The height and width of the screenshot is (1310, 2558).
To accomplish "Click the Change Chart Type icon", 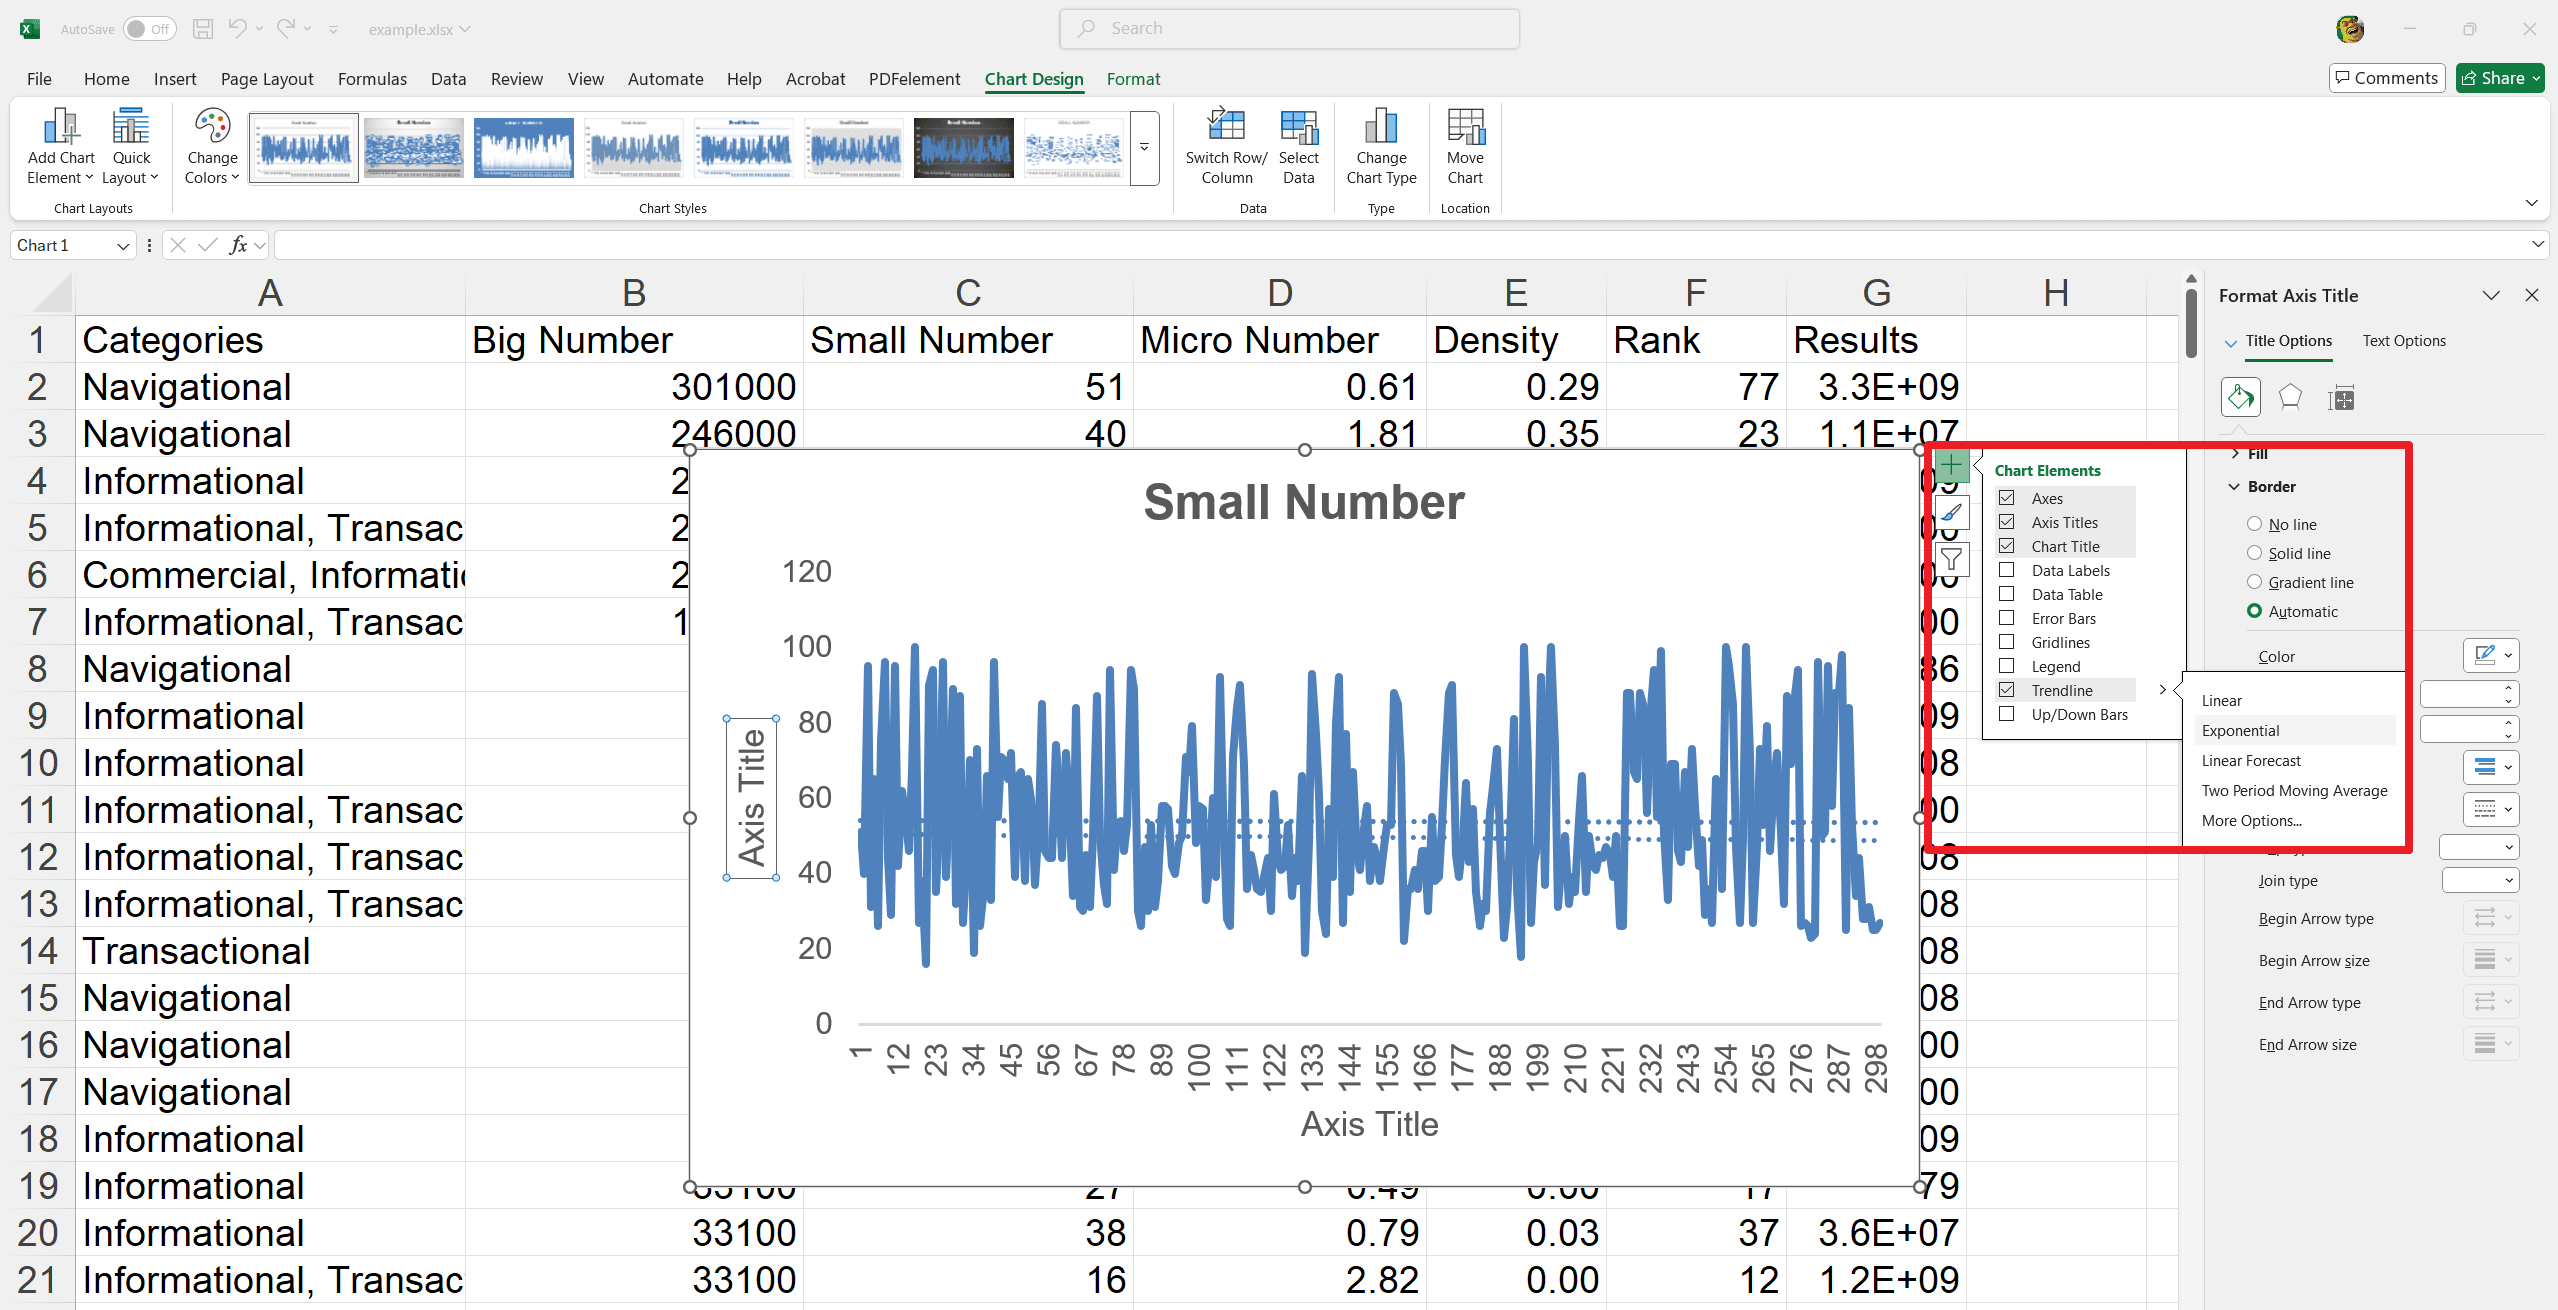I will coord(1380,145).
